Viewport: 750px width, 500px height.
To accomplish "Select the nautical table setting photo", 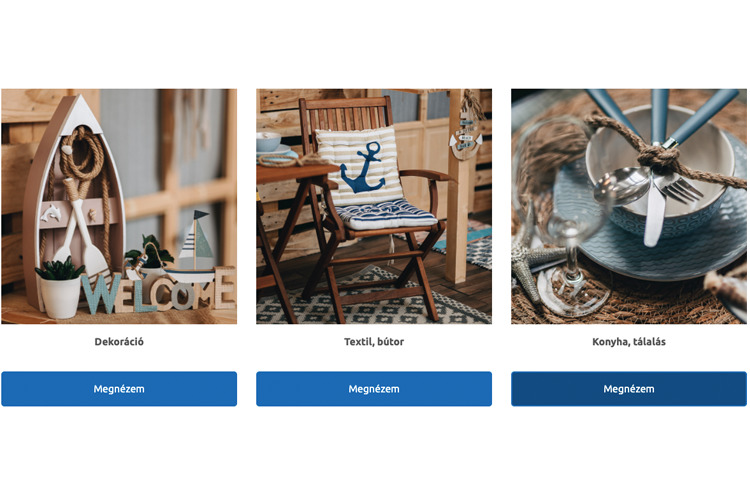I will (629, 206).
